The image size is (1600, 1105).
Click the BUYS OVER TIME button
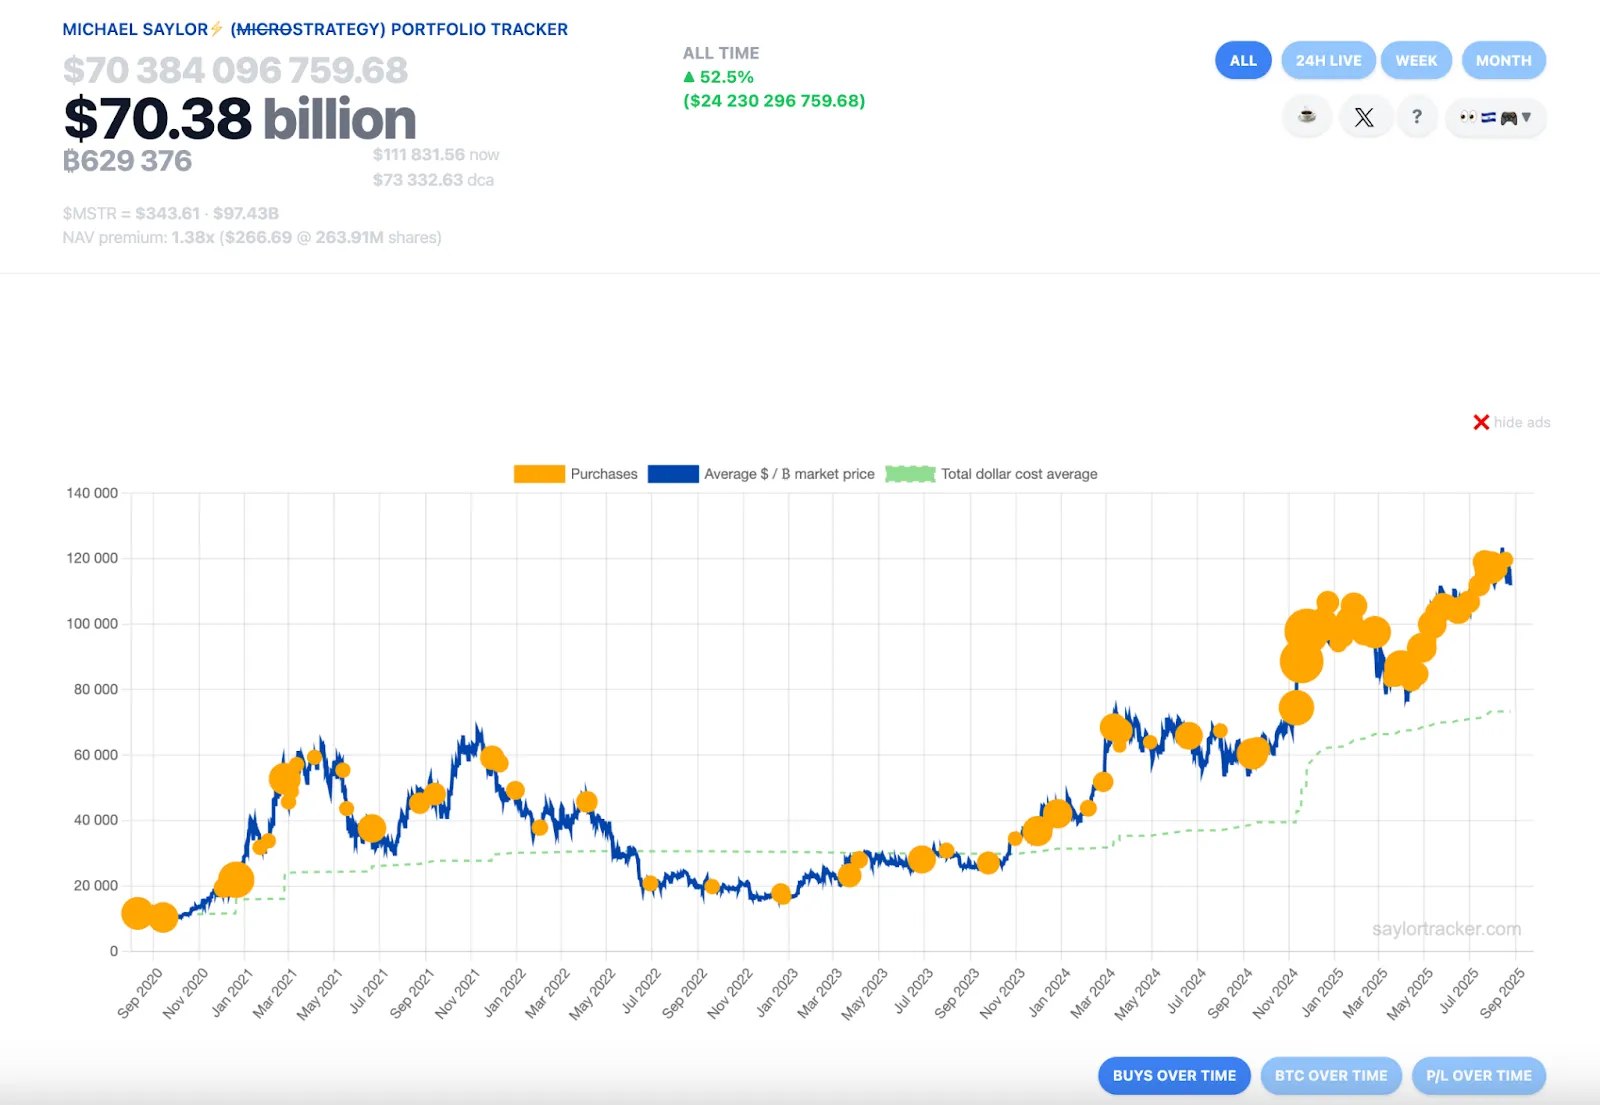coord(1173,1075)
